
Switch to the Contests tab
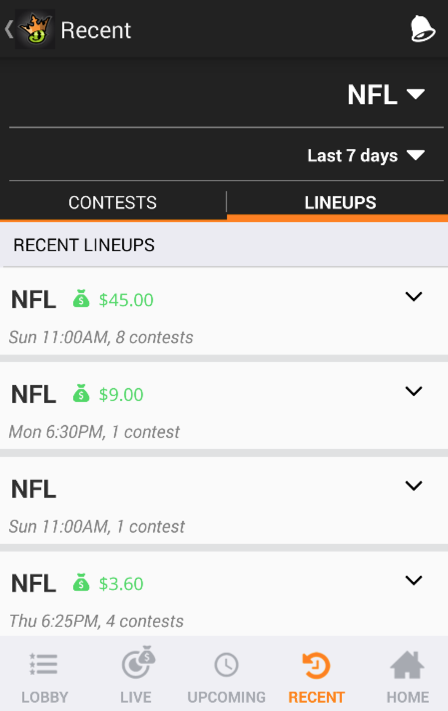point(112,203)
